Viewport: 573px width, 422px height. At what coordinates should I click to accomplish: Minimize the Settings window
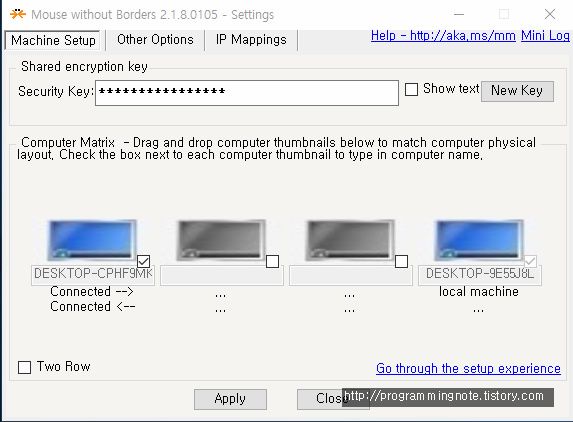(459, 15)
